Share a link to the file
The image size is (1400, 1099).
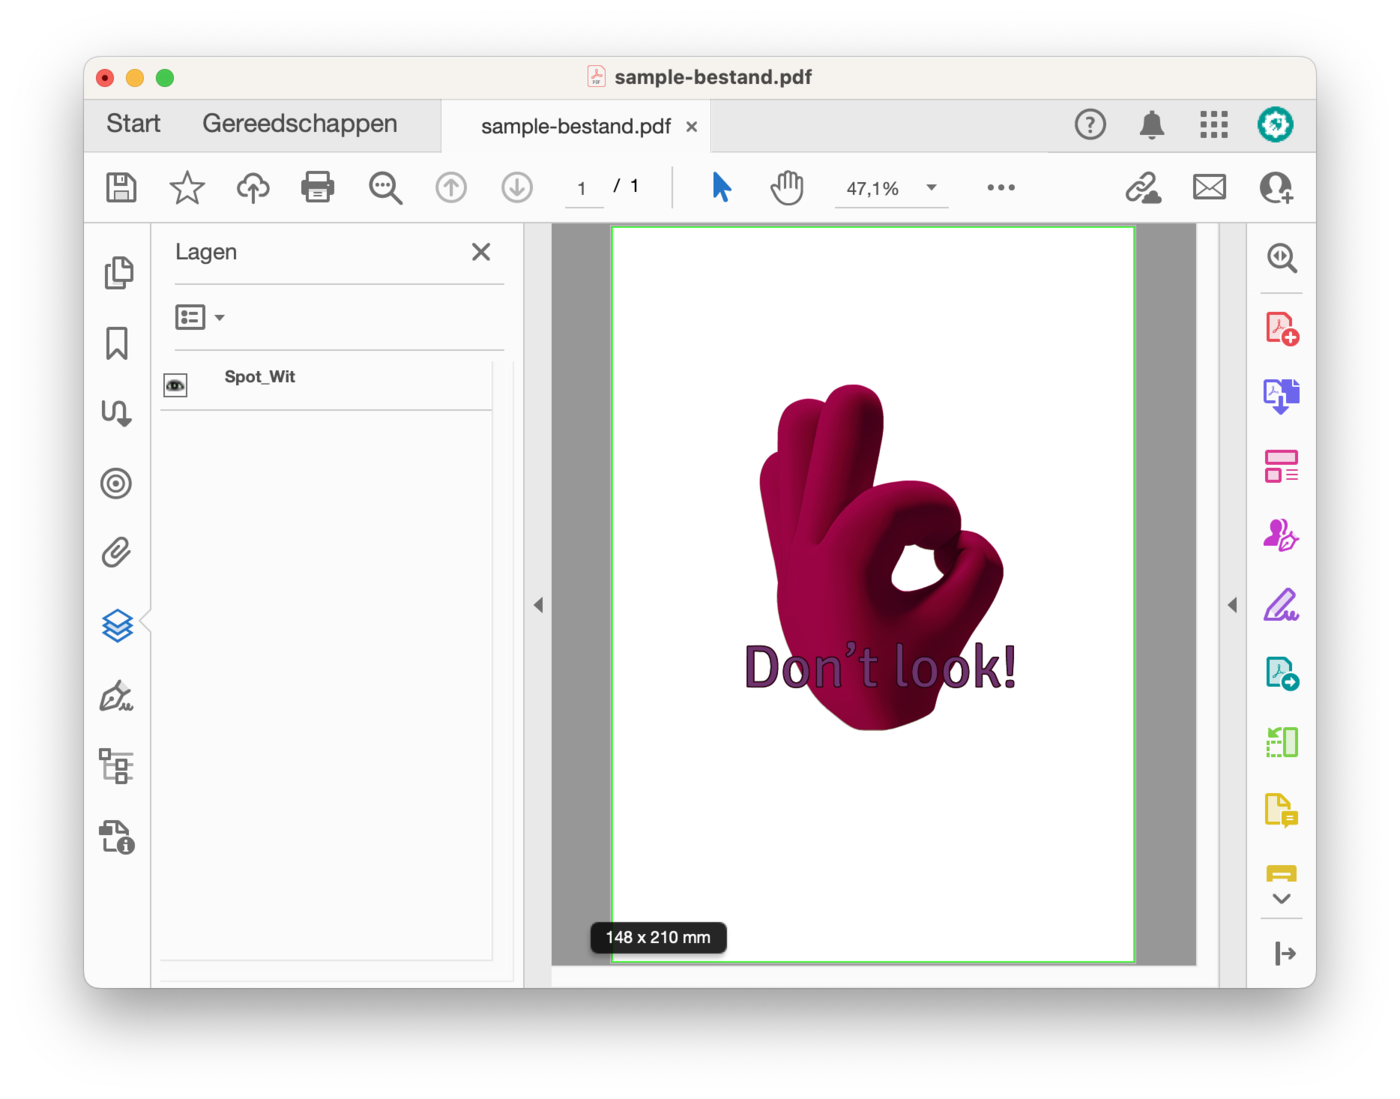point(1143,188)
